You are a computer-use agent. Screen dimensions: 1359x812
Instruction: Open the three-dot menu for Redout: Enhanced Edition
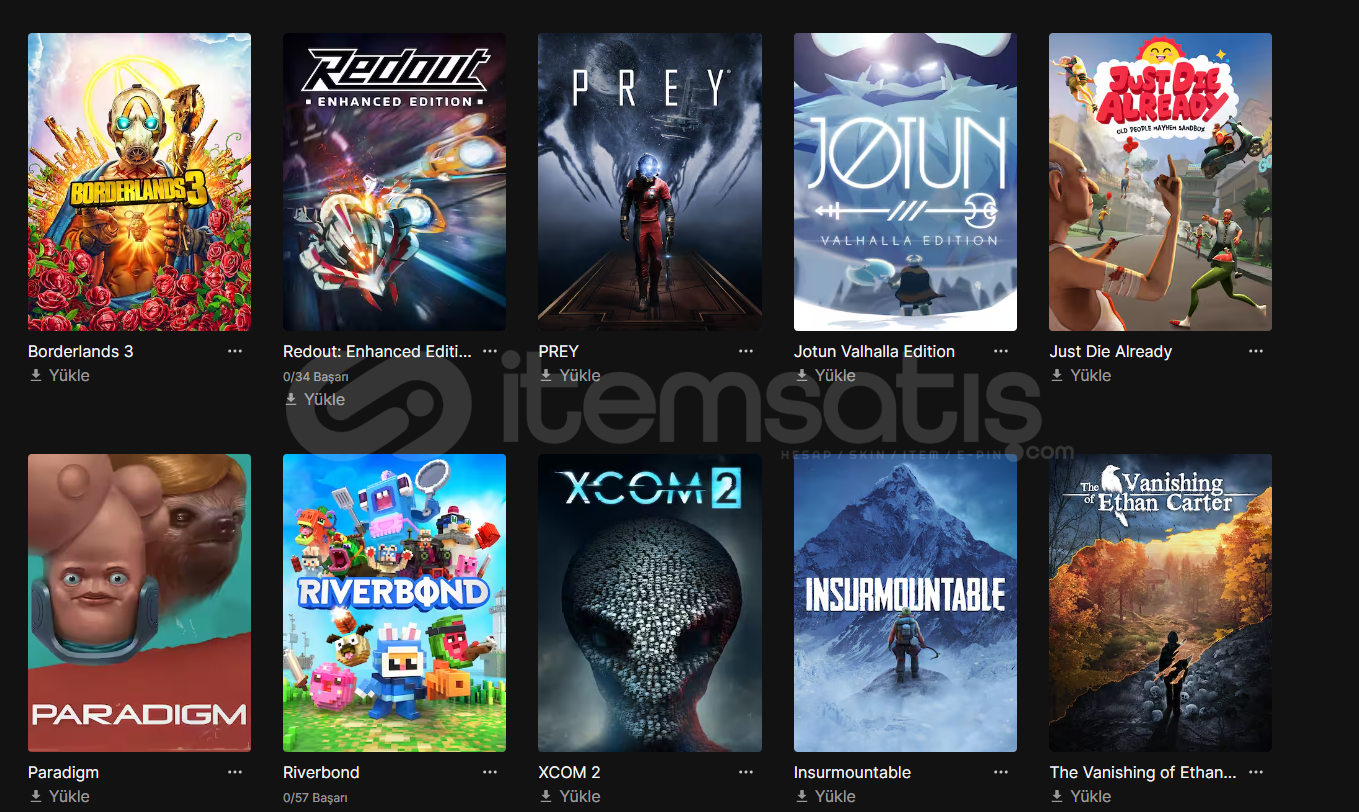click(x=490, y=351)
